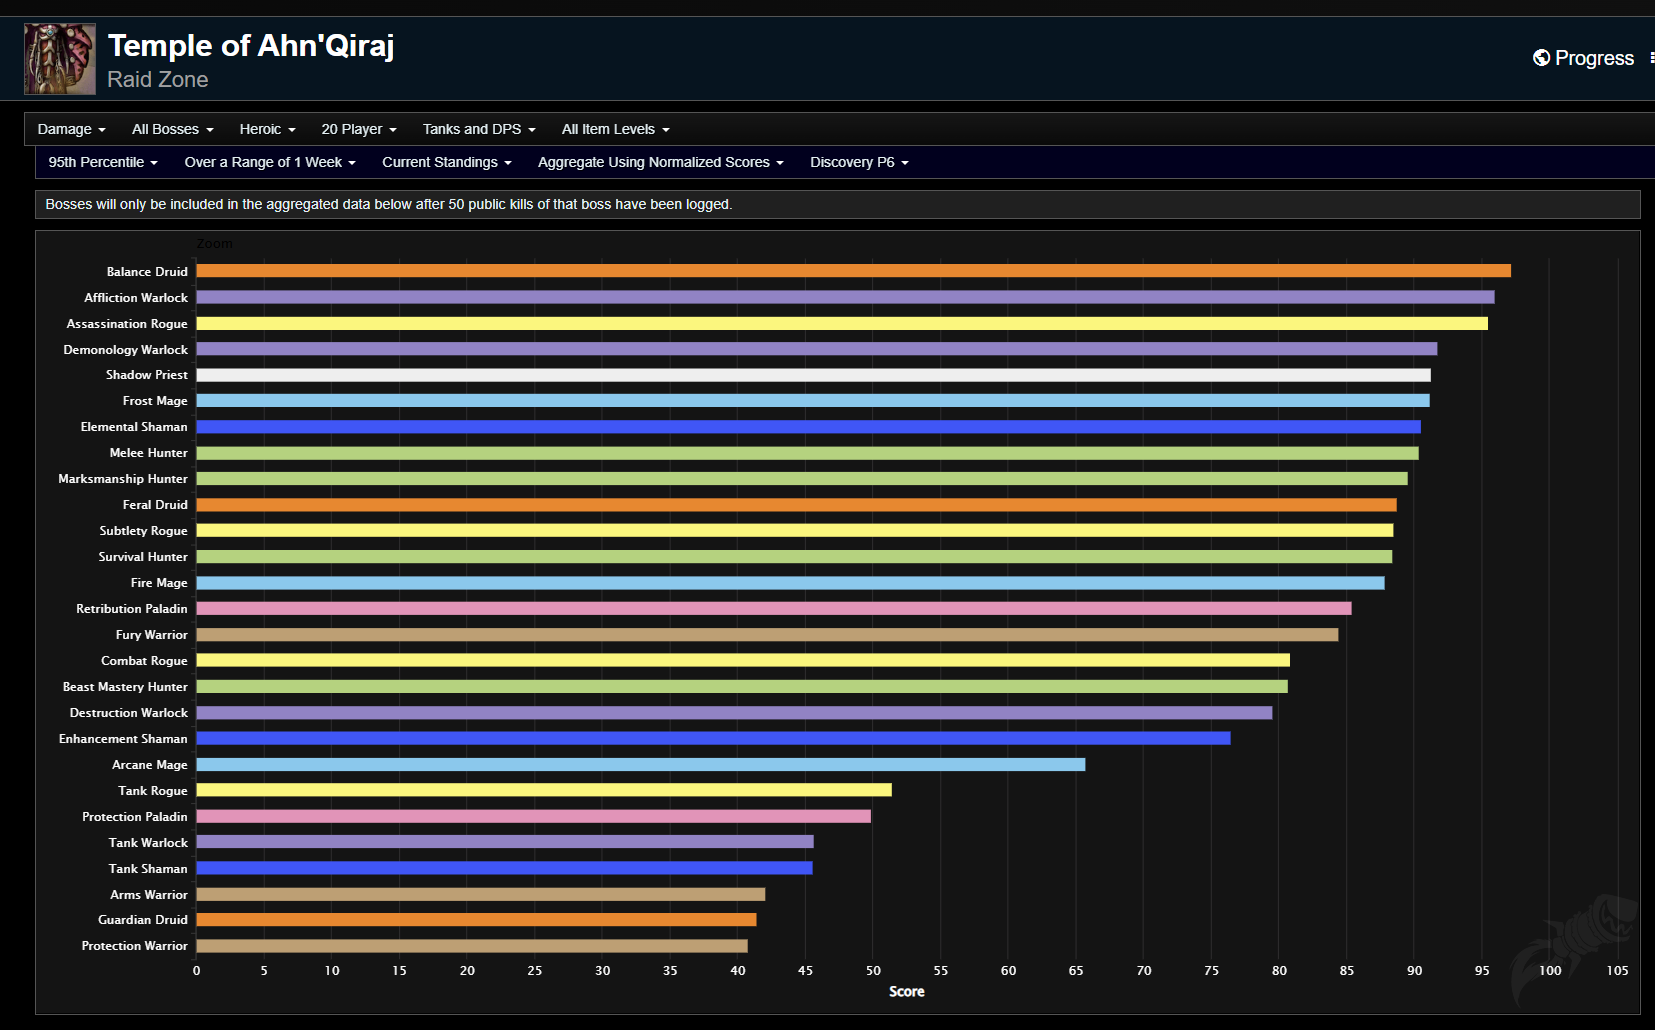The width and height of the screenshot is (1655, 1030).
Task: Click the Demonology Warlock label
Action: [125, 349]
